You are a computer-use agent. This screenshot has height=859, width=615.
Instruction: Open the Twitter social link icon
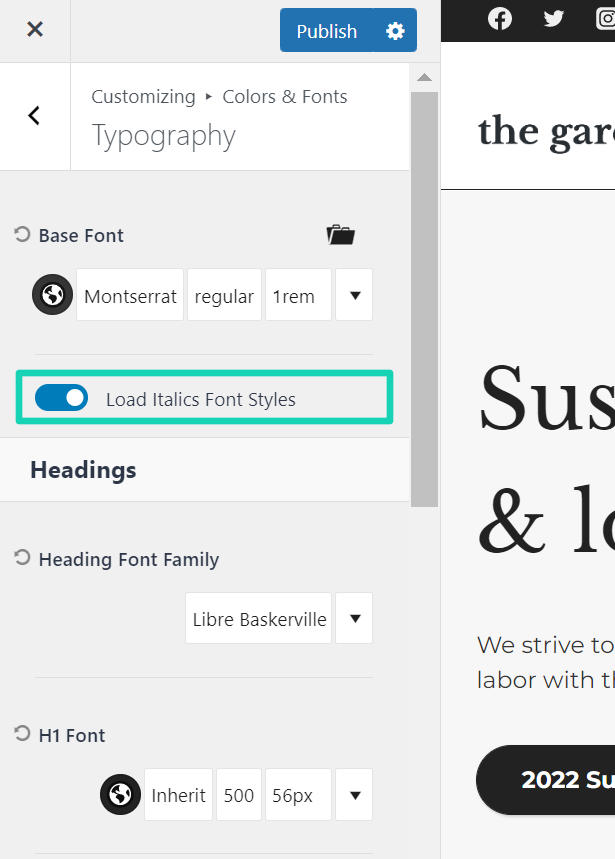553,19
